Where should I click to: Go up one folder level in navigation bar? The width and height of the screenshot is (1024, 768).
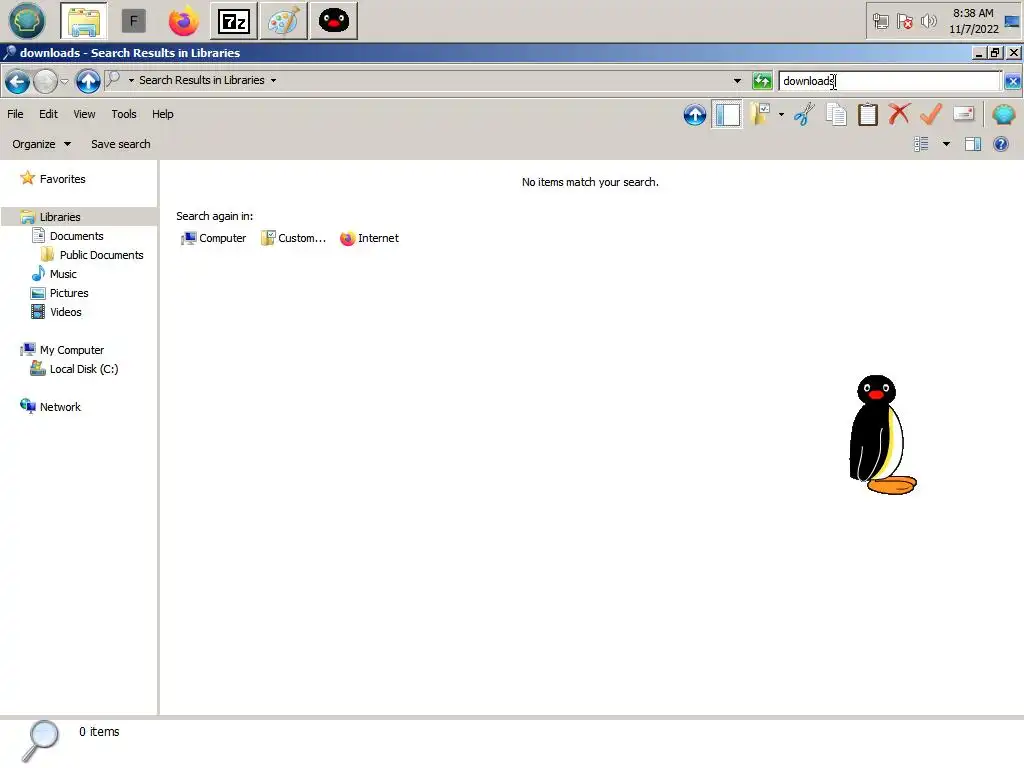click(x=88, y=82)
